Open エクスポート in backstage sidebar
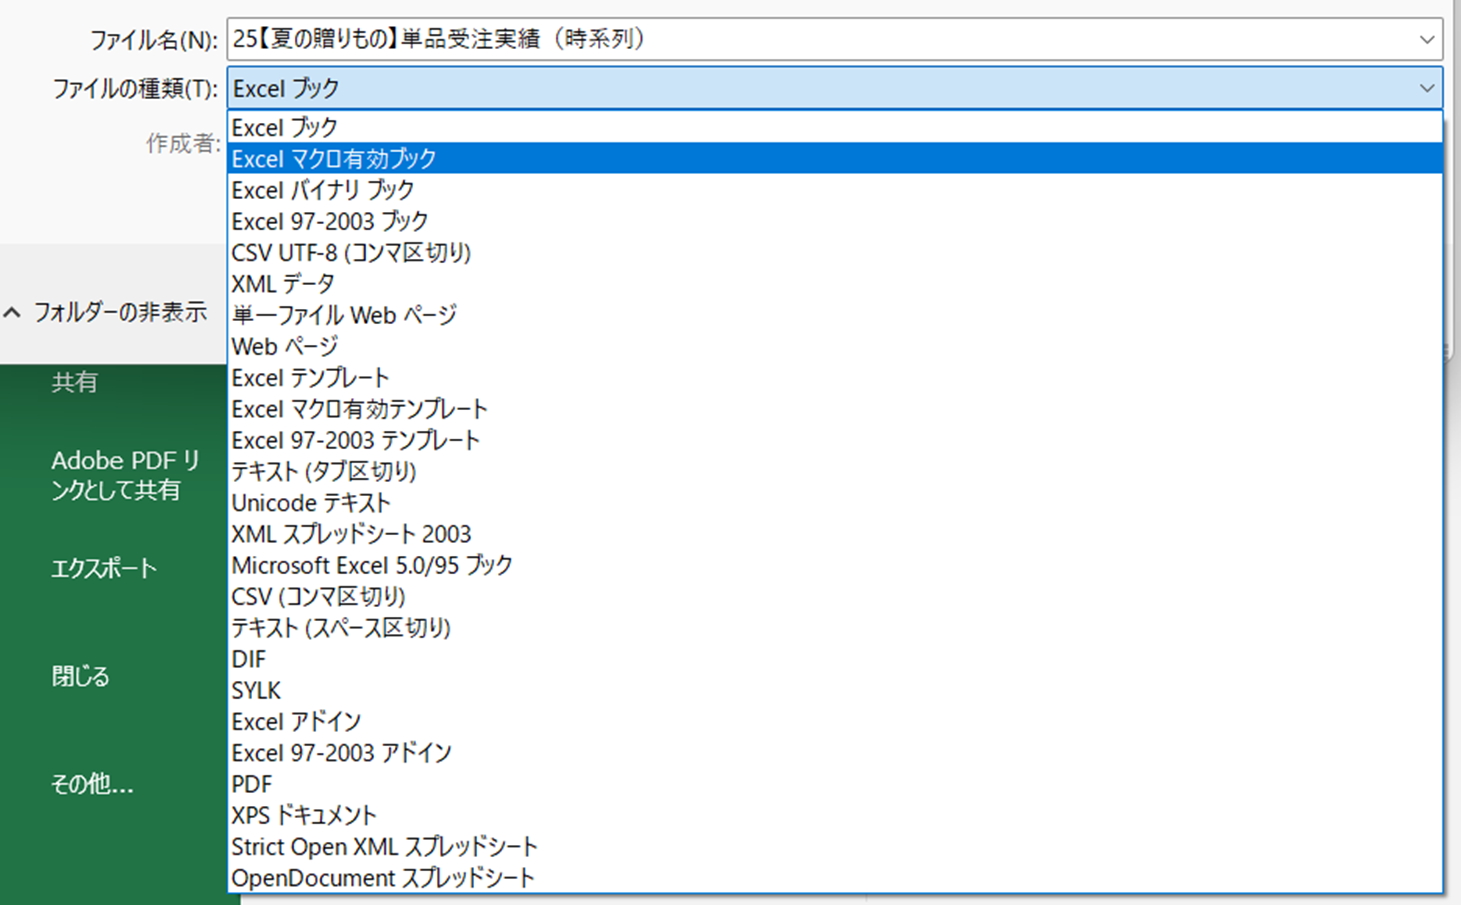 coord(104,568)
